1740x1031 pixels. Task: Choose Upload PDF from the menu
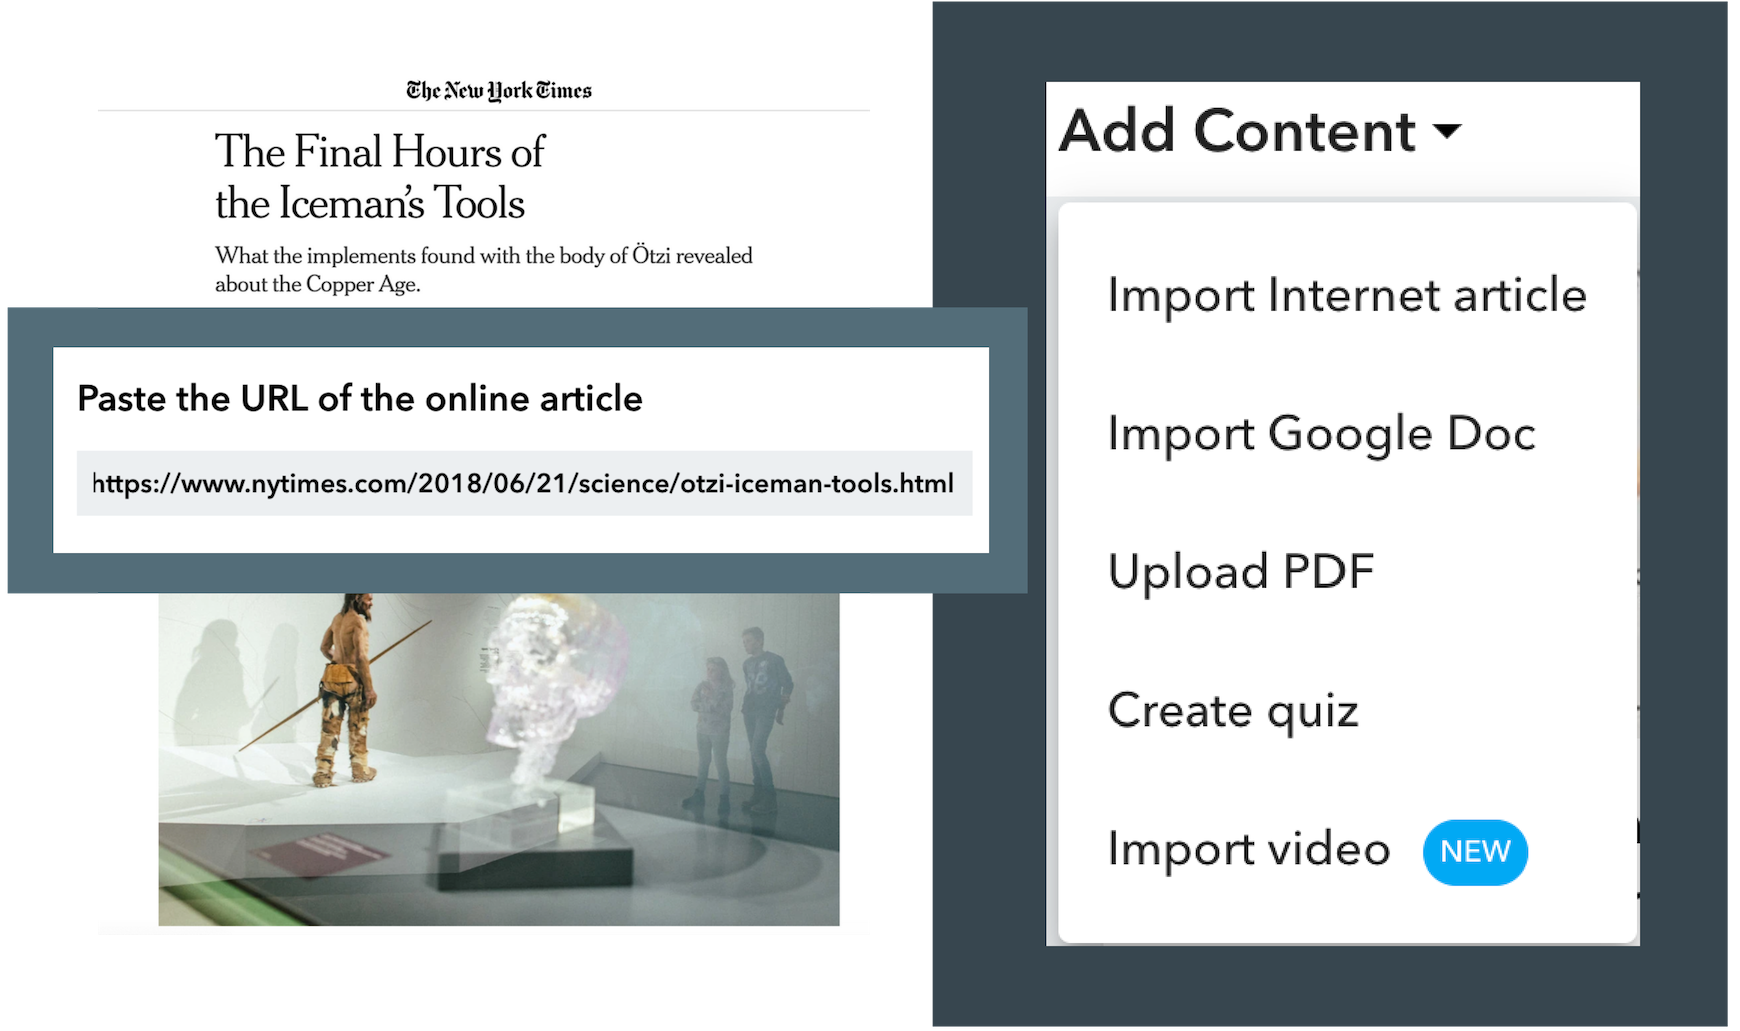tap(1241, 571)
